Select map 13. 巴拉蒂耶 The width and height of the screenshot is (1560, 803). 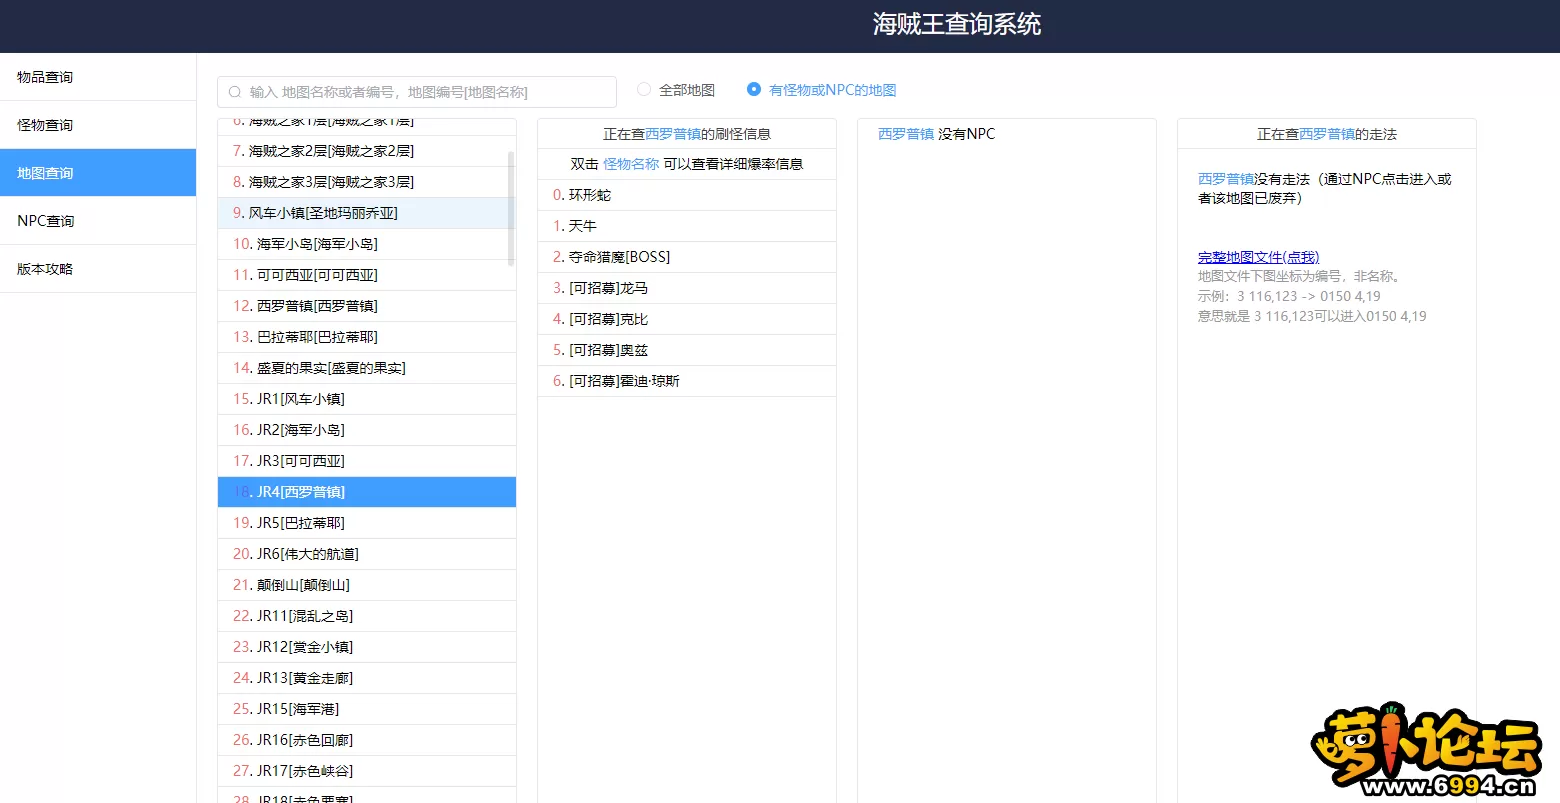(367, 337)
